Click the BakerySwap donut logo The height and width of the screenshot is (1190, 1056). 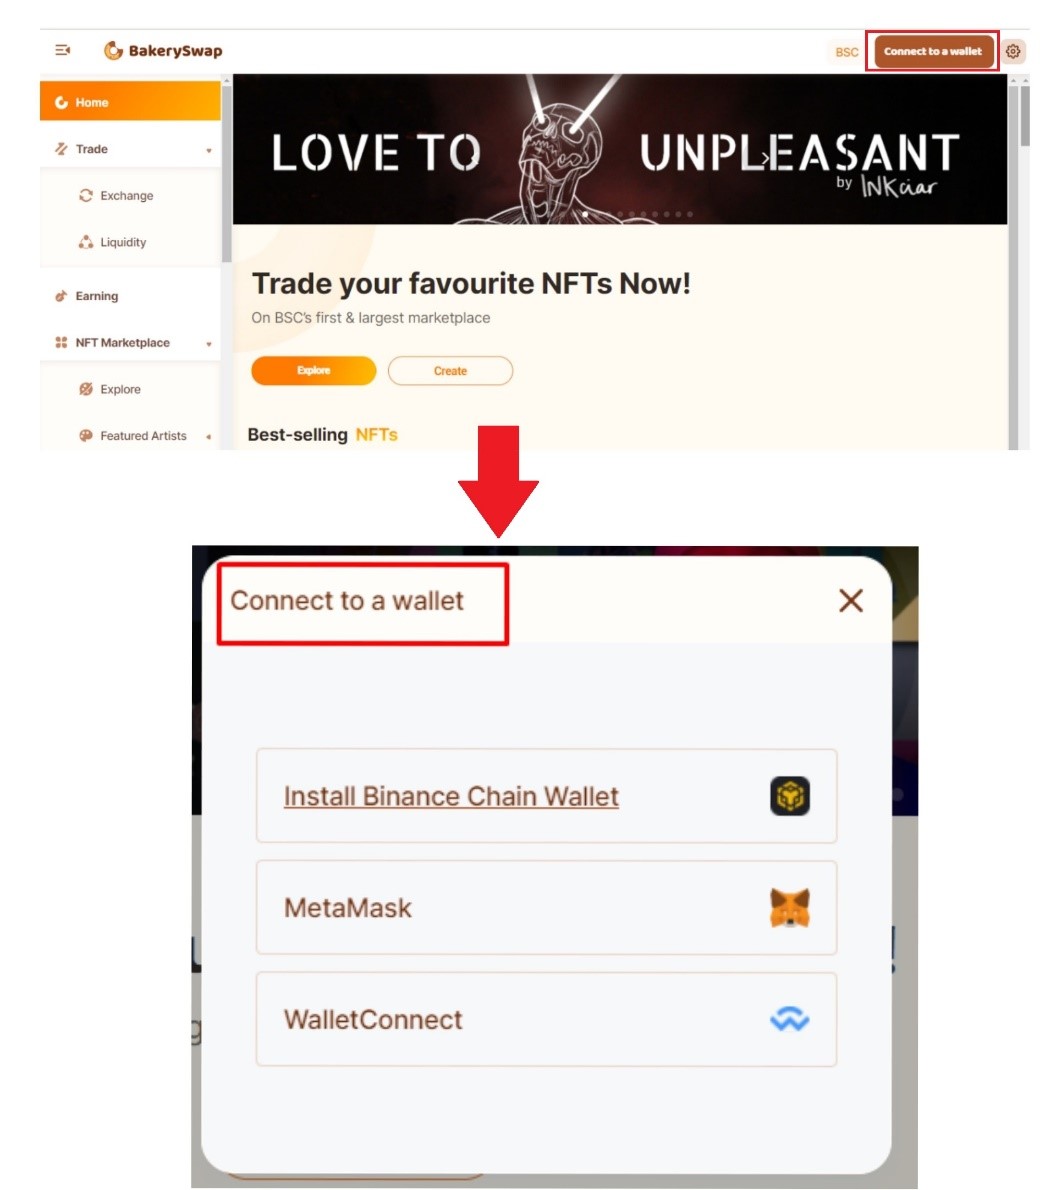point(113,51)
